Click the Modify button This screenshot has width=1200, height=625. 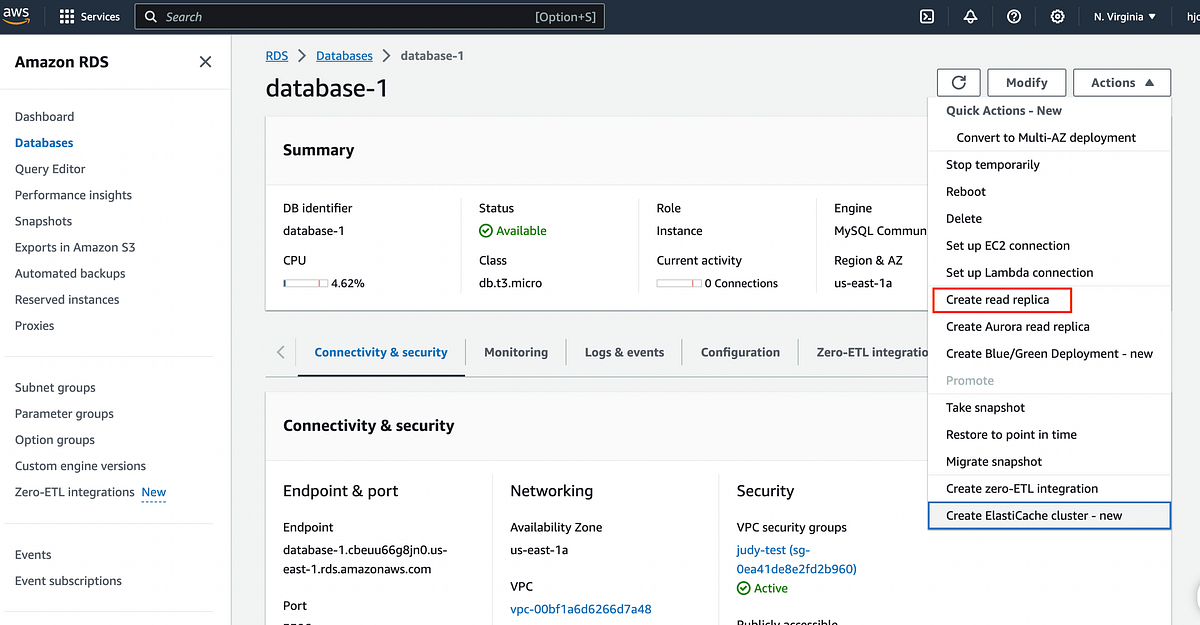pos(1026,82)
